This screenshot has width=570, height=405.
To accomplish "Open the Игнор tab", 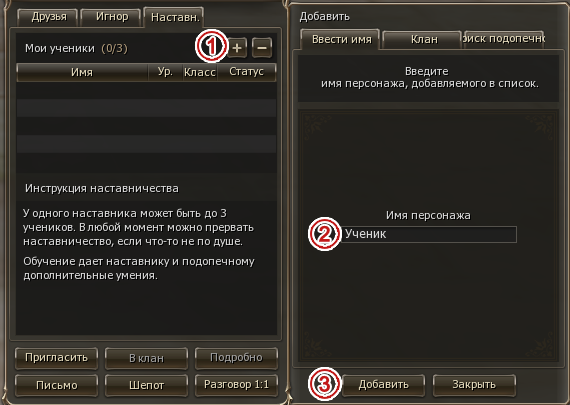I will click(x=112, y=17).
